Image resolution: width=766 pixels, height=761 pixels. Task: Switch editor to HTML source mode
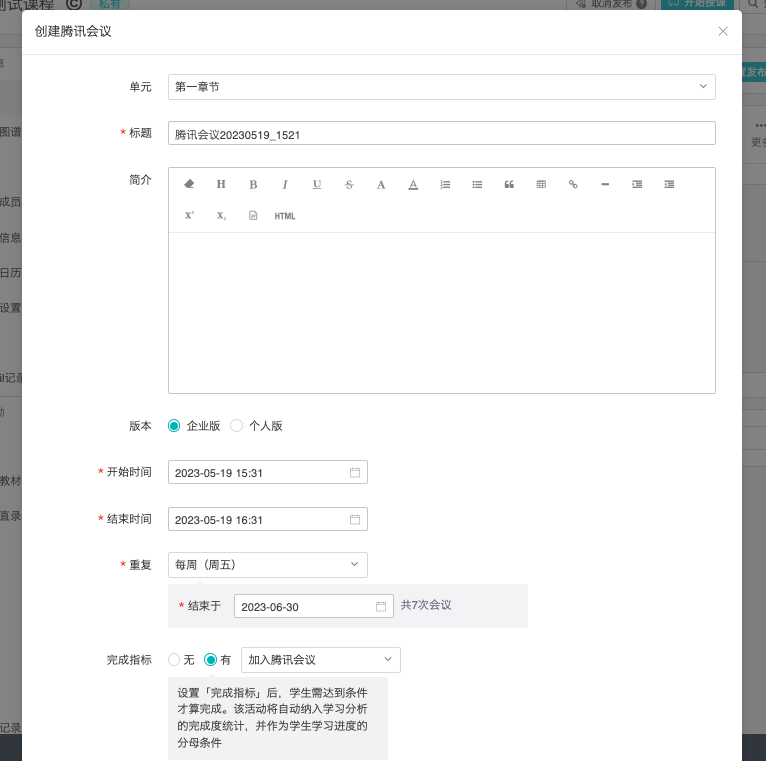click(x=285, y=216)
